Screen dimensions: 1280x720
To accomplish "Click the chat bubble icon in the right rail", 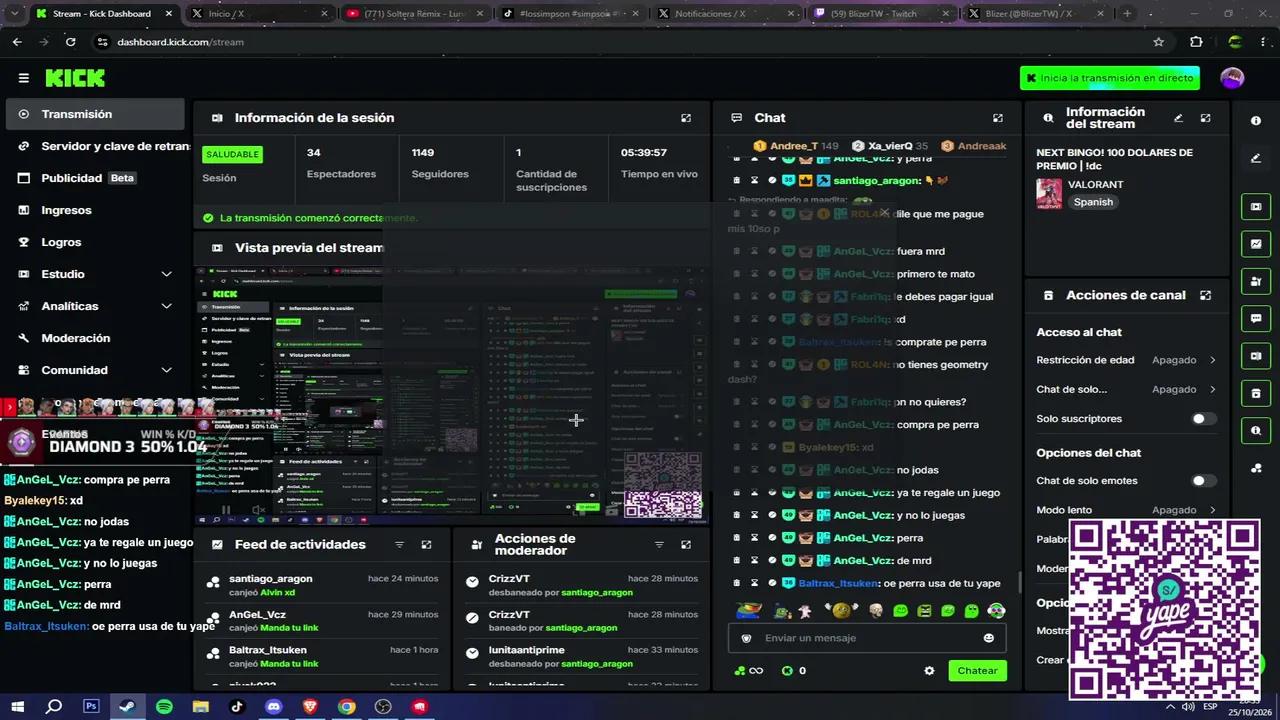I will [x=1256, y=319].
